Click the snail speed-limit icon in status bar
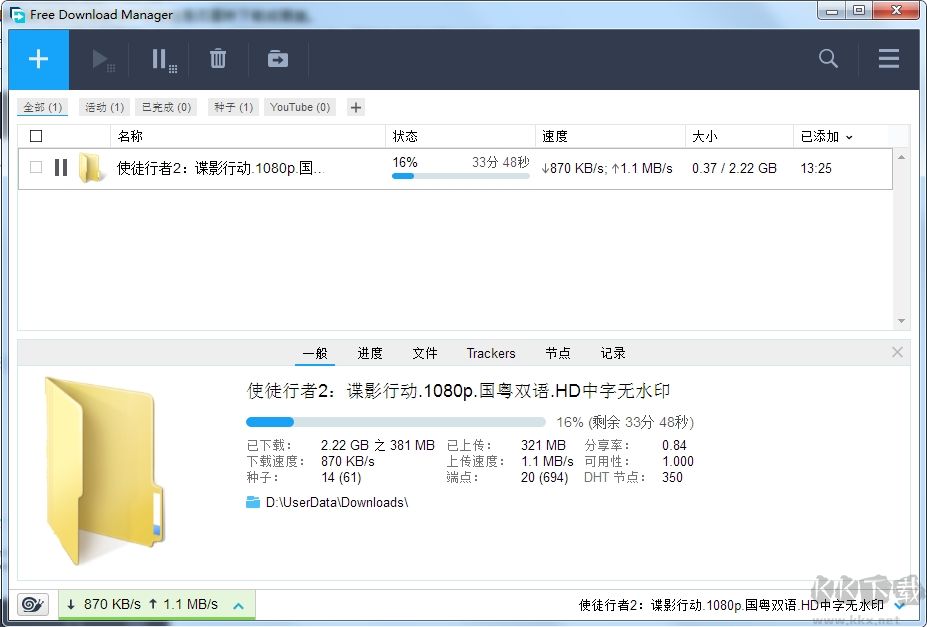This screenshot has height=627, width=927. click(x=31, y=604)
